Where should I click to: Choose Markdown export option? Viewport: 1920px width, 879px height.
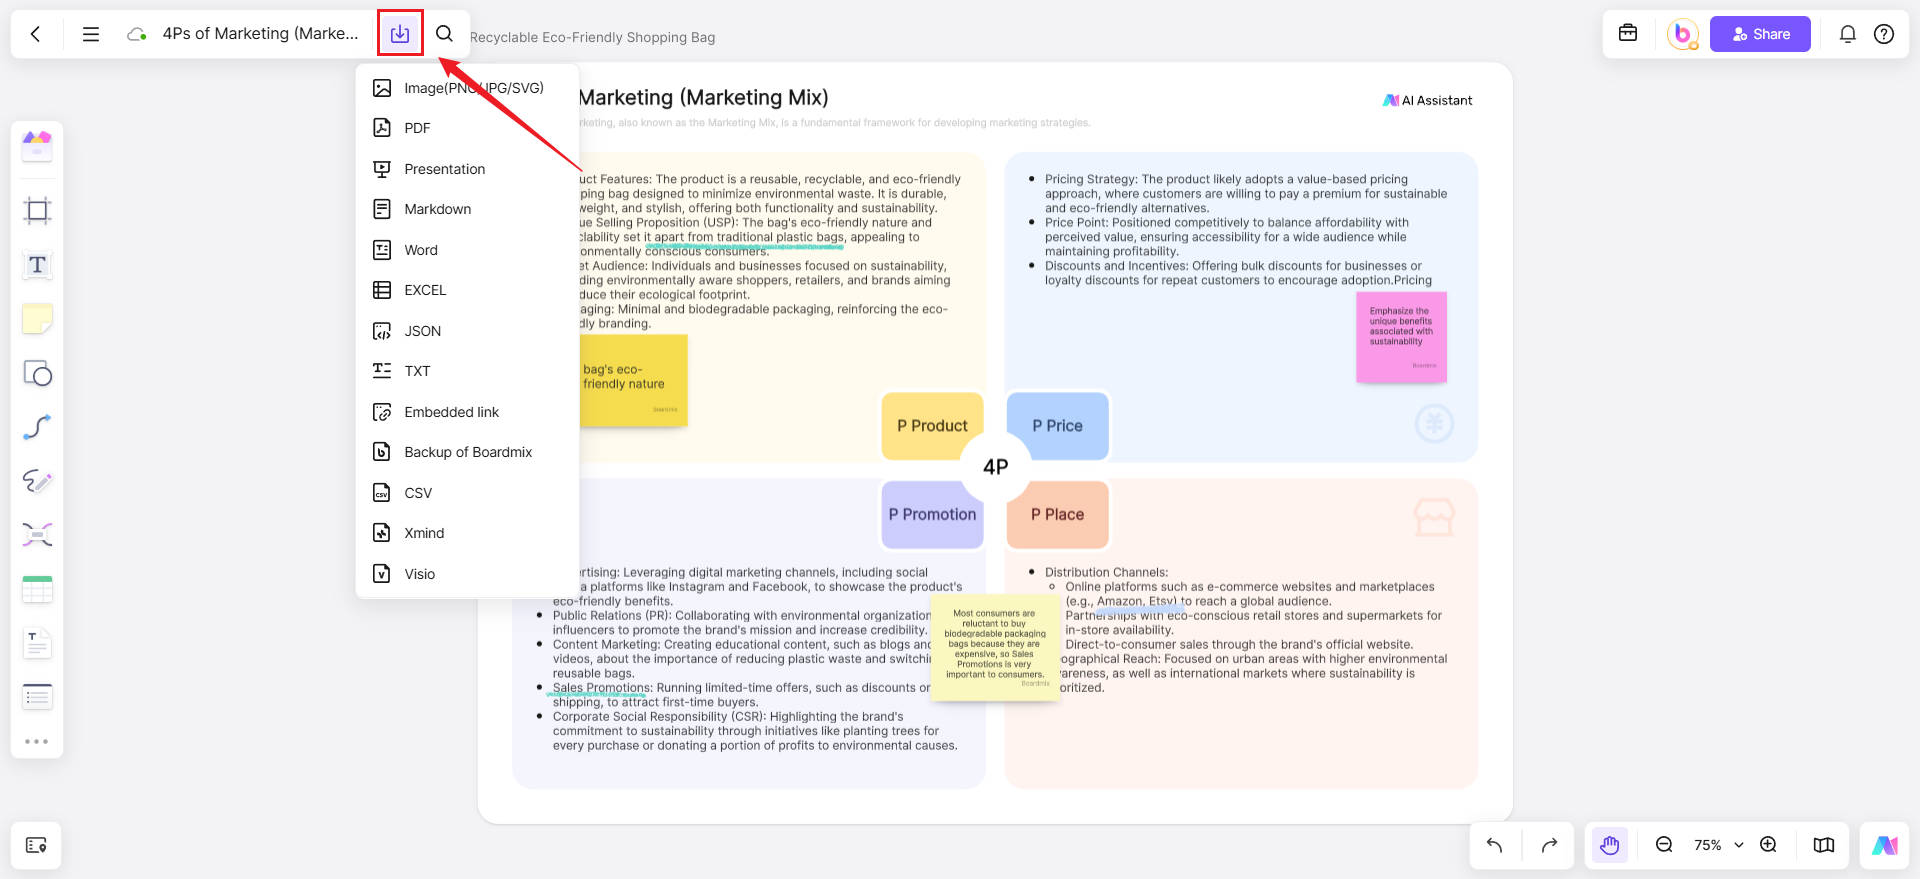pyautogui.click(x=437, y=209)
